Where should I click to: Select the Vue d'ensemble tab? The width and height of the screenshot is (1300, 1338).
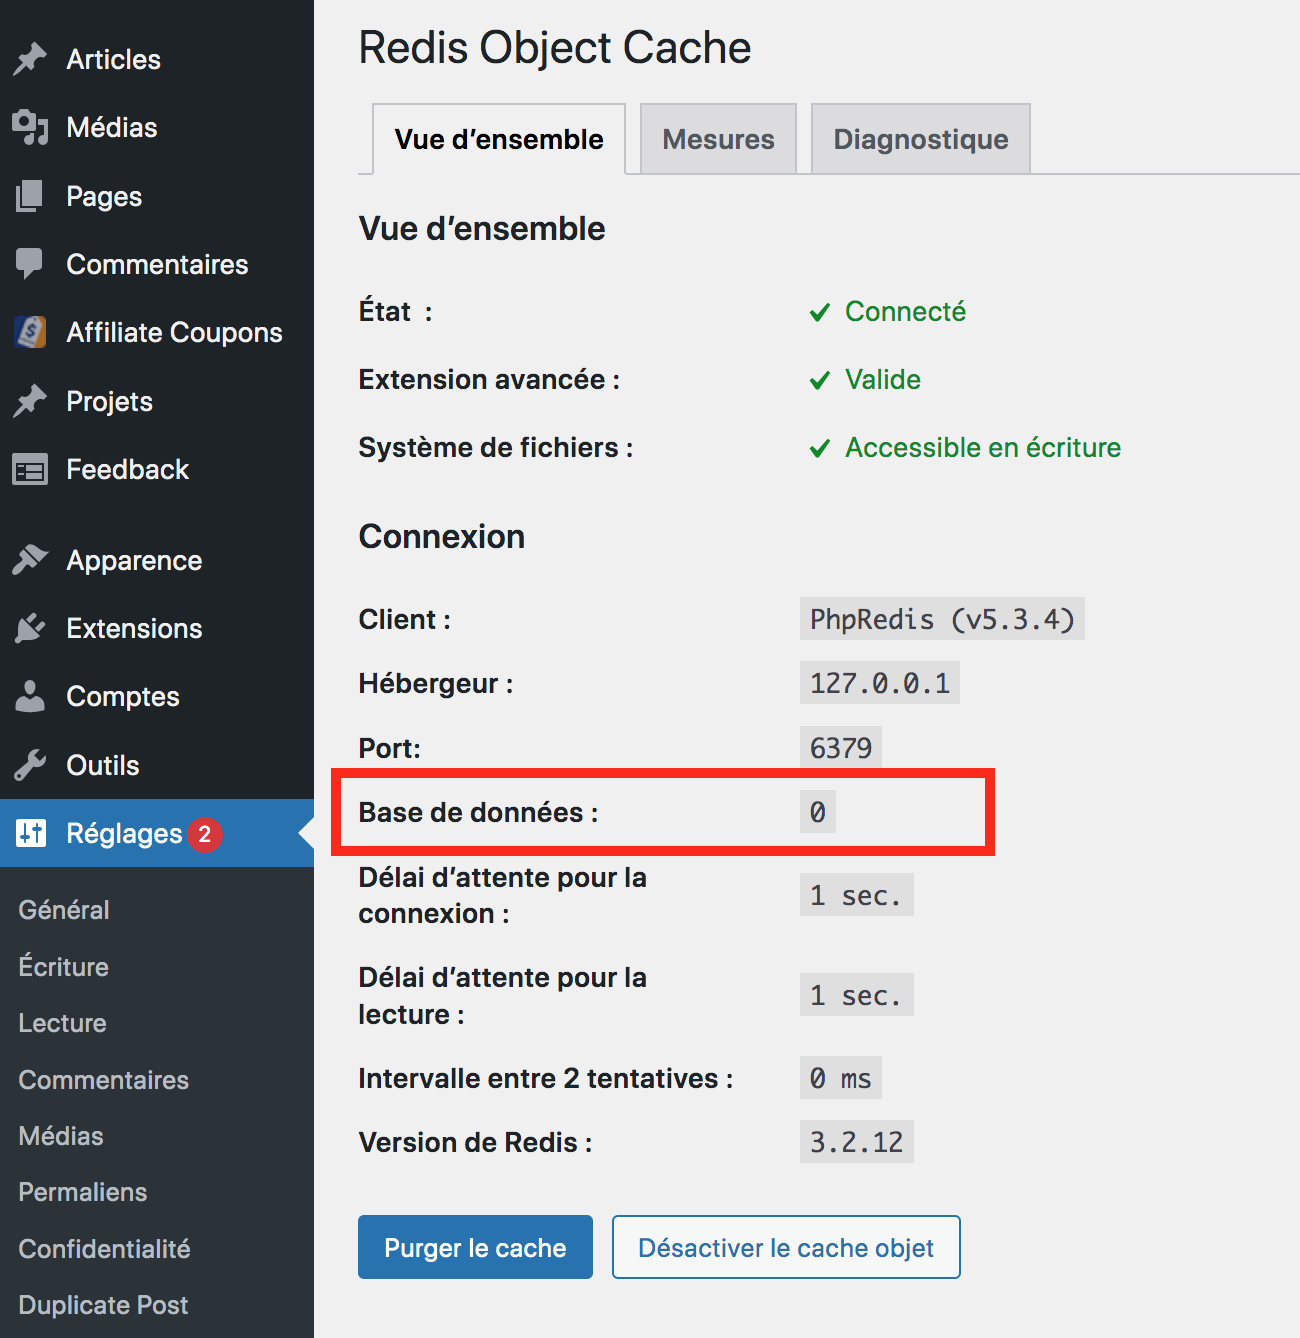(499, 139)
